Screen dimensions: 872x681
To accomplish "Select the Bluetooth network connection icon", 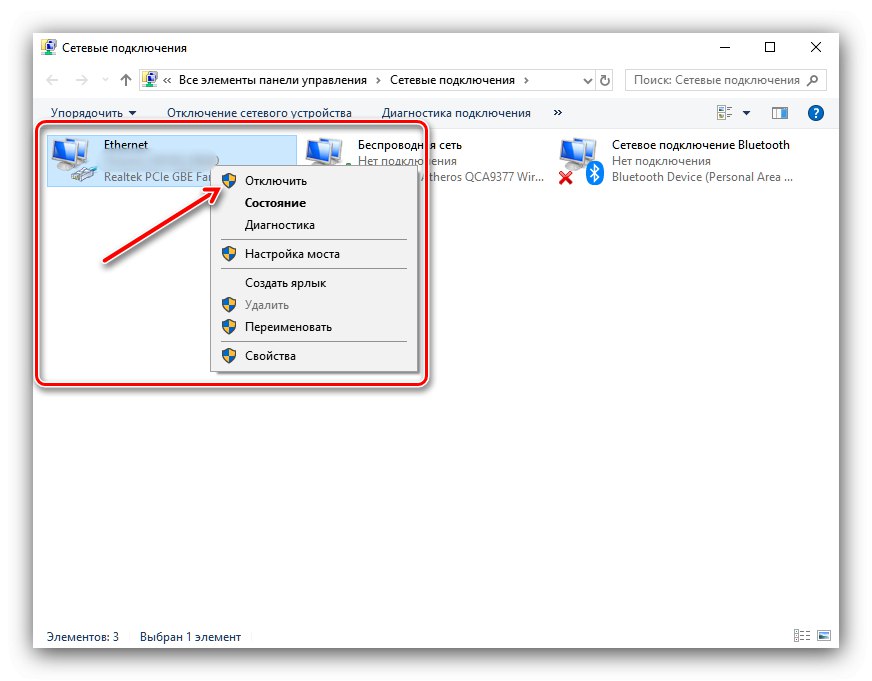I will [x=581, y=161].
